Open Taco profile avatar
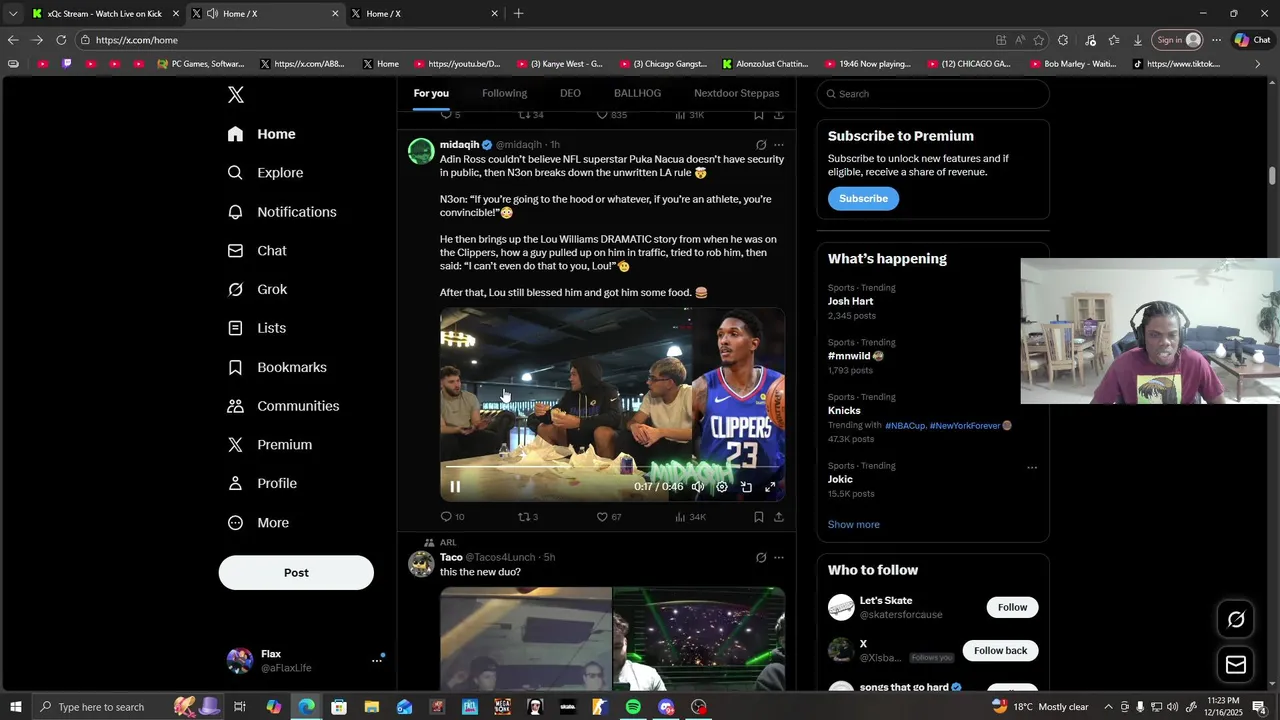This screenshot has width=1280, height=720. tap(421, 564)
